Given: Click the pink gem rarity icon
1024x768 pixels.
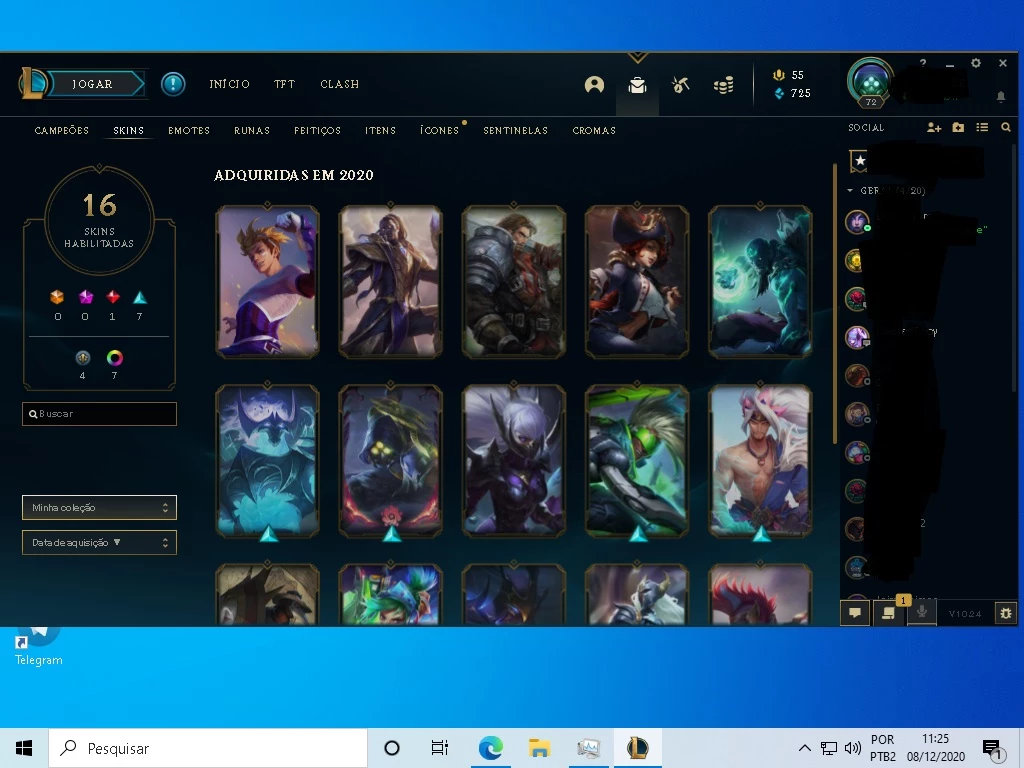Looking at the screenshot, I should (x=86, y=298).
